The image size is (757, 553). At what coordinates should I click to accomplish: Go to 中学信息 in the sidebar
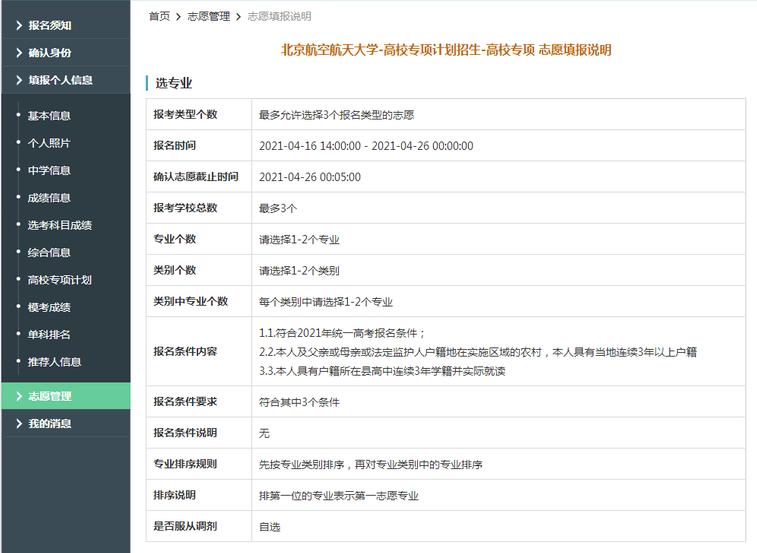(x=49, y=170)
